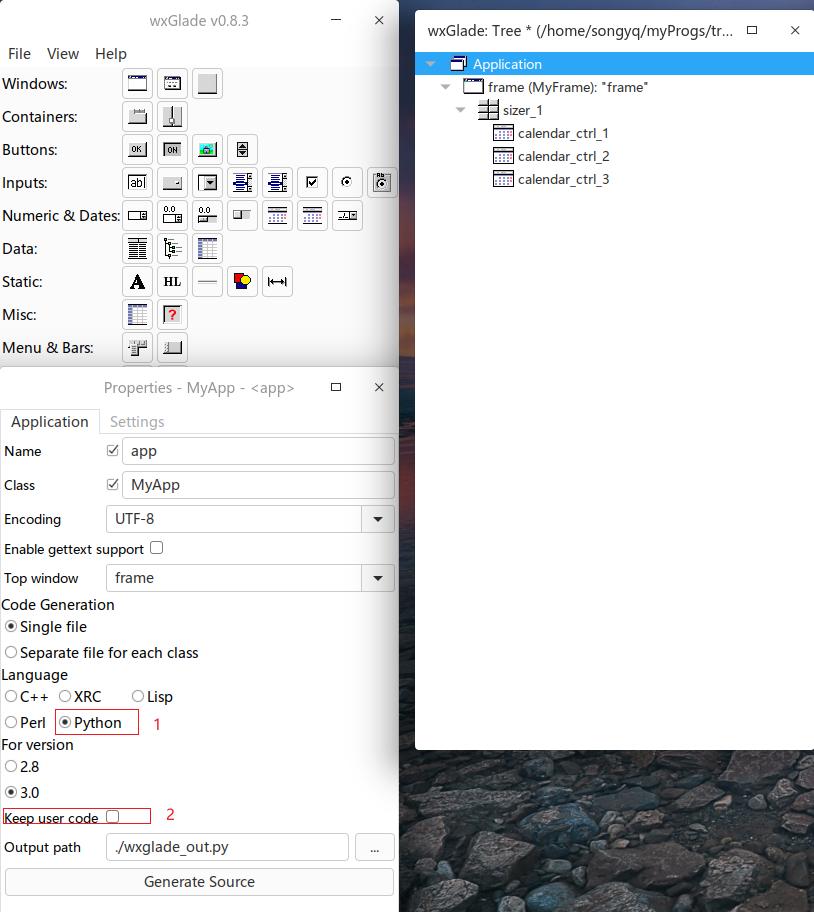This screenshot has width=814, height=912.
Task: Insert an ON Toggle Button widget
Action: pos(172,149)
